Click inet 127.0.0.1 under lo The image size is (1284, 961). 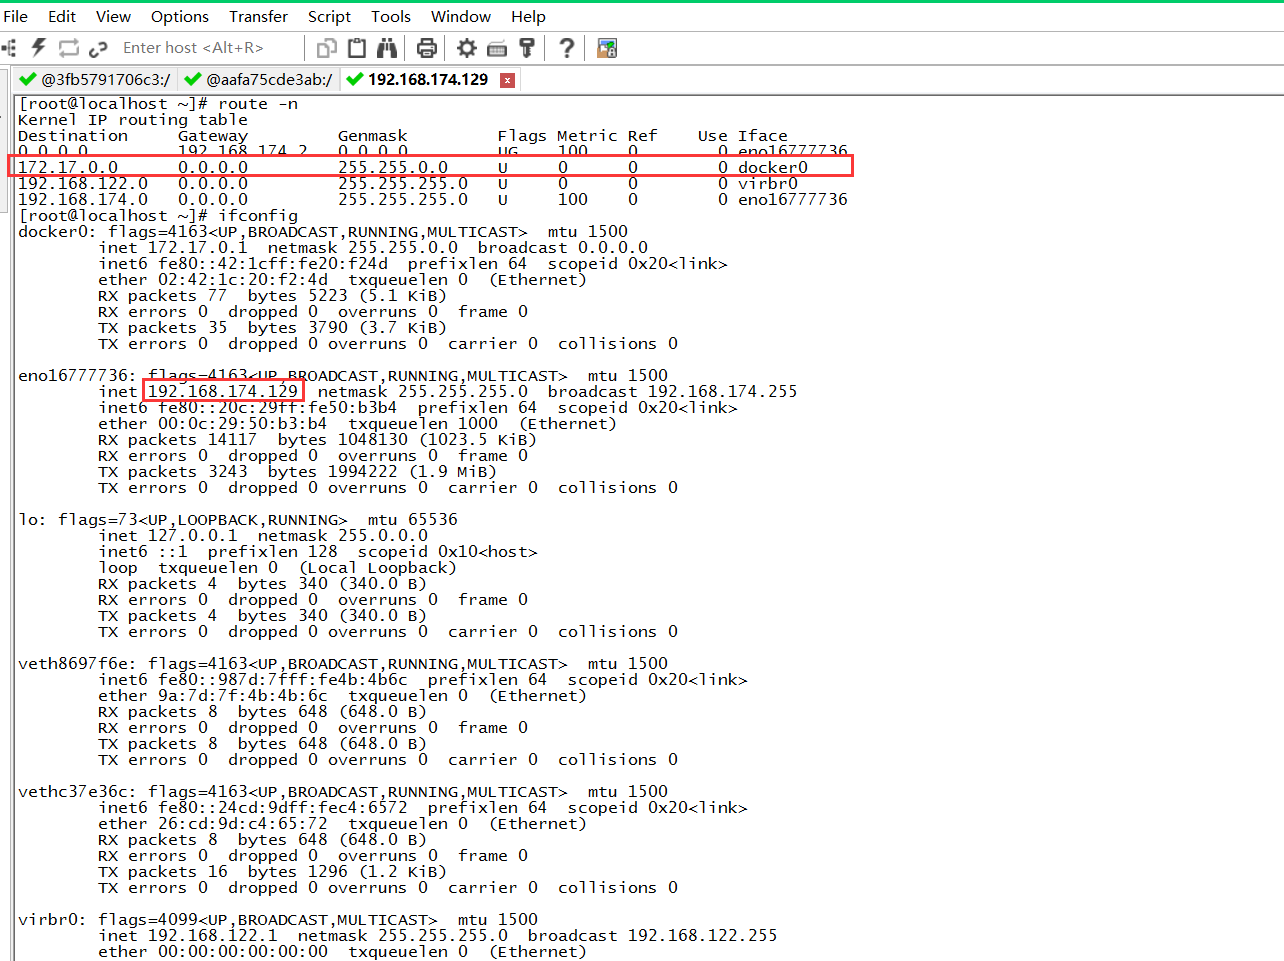click(x=168, y=535)
